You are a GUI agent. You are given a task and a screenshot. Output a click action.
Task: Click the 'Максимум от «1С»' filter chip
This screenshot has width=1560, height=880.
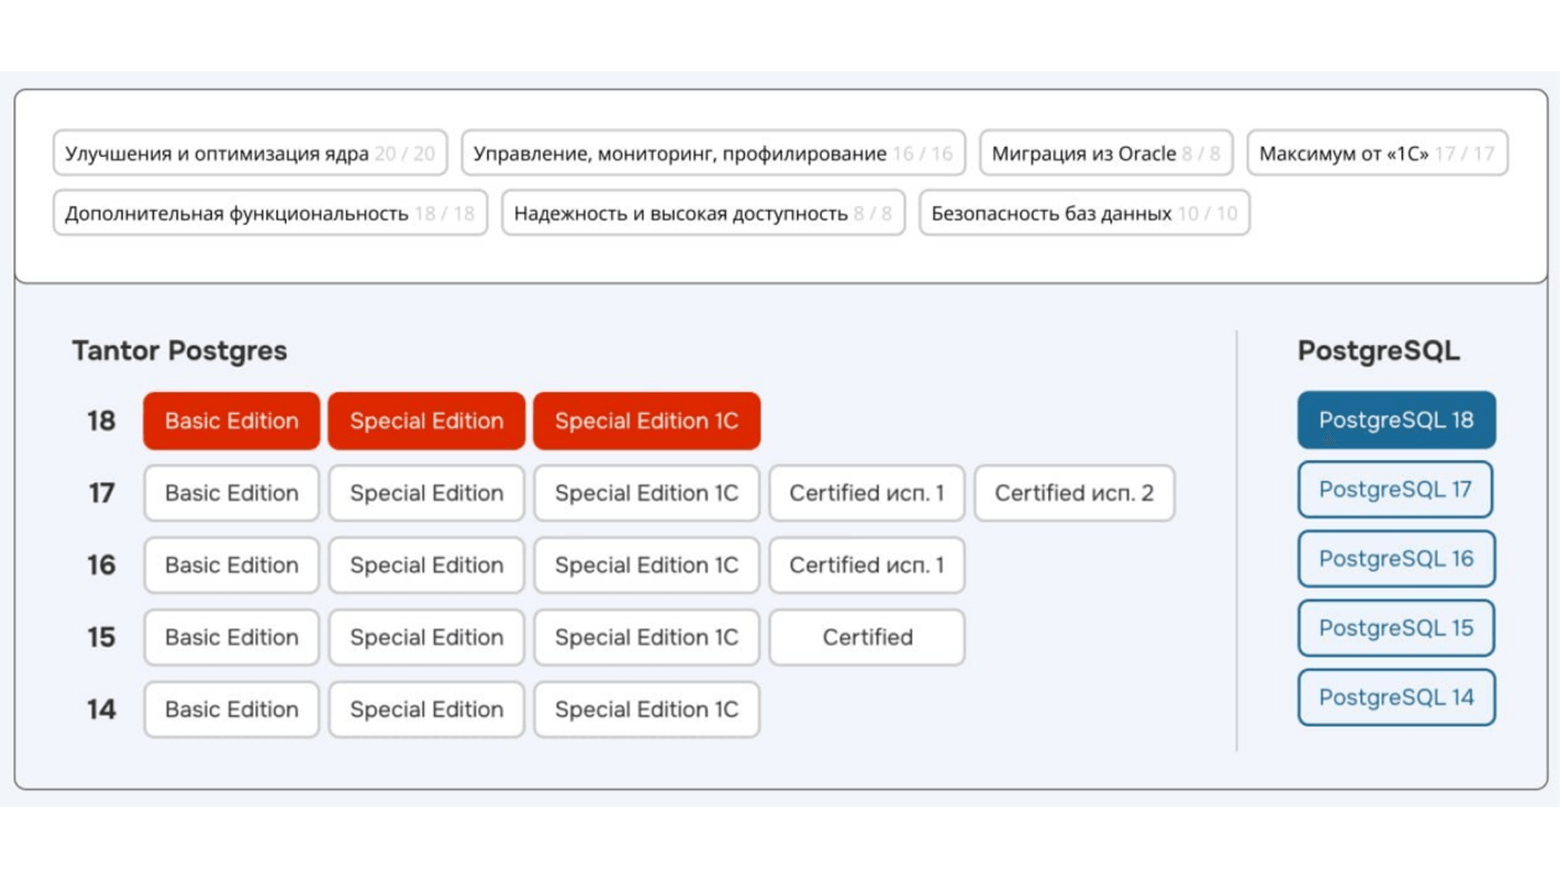(1377, 153)
